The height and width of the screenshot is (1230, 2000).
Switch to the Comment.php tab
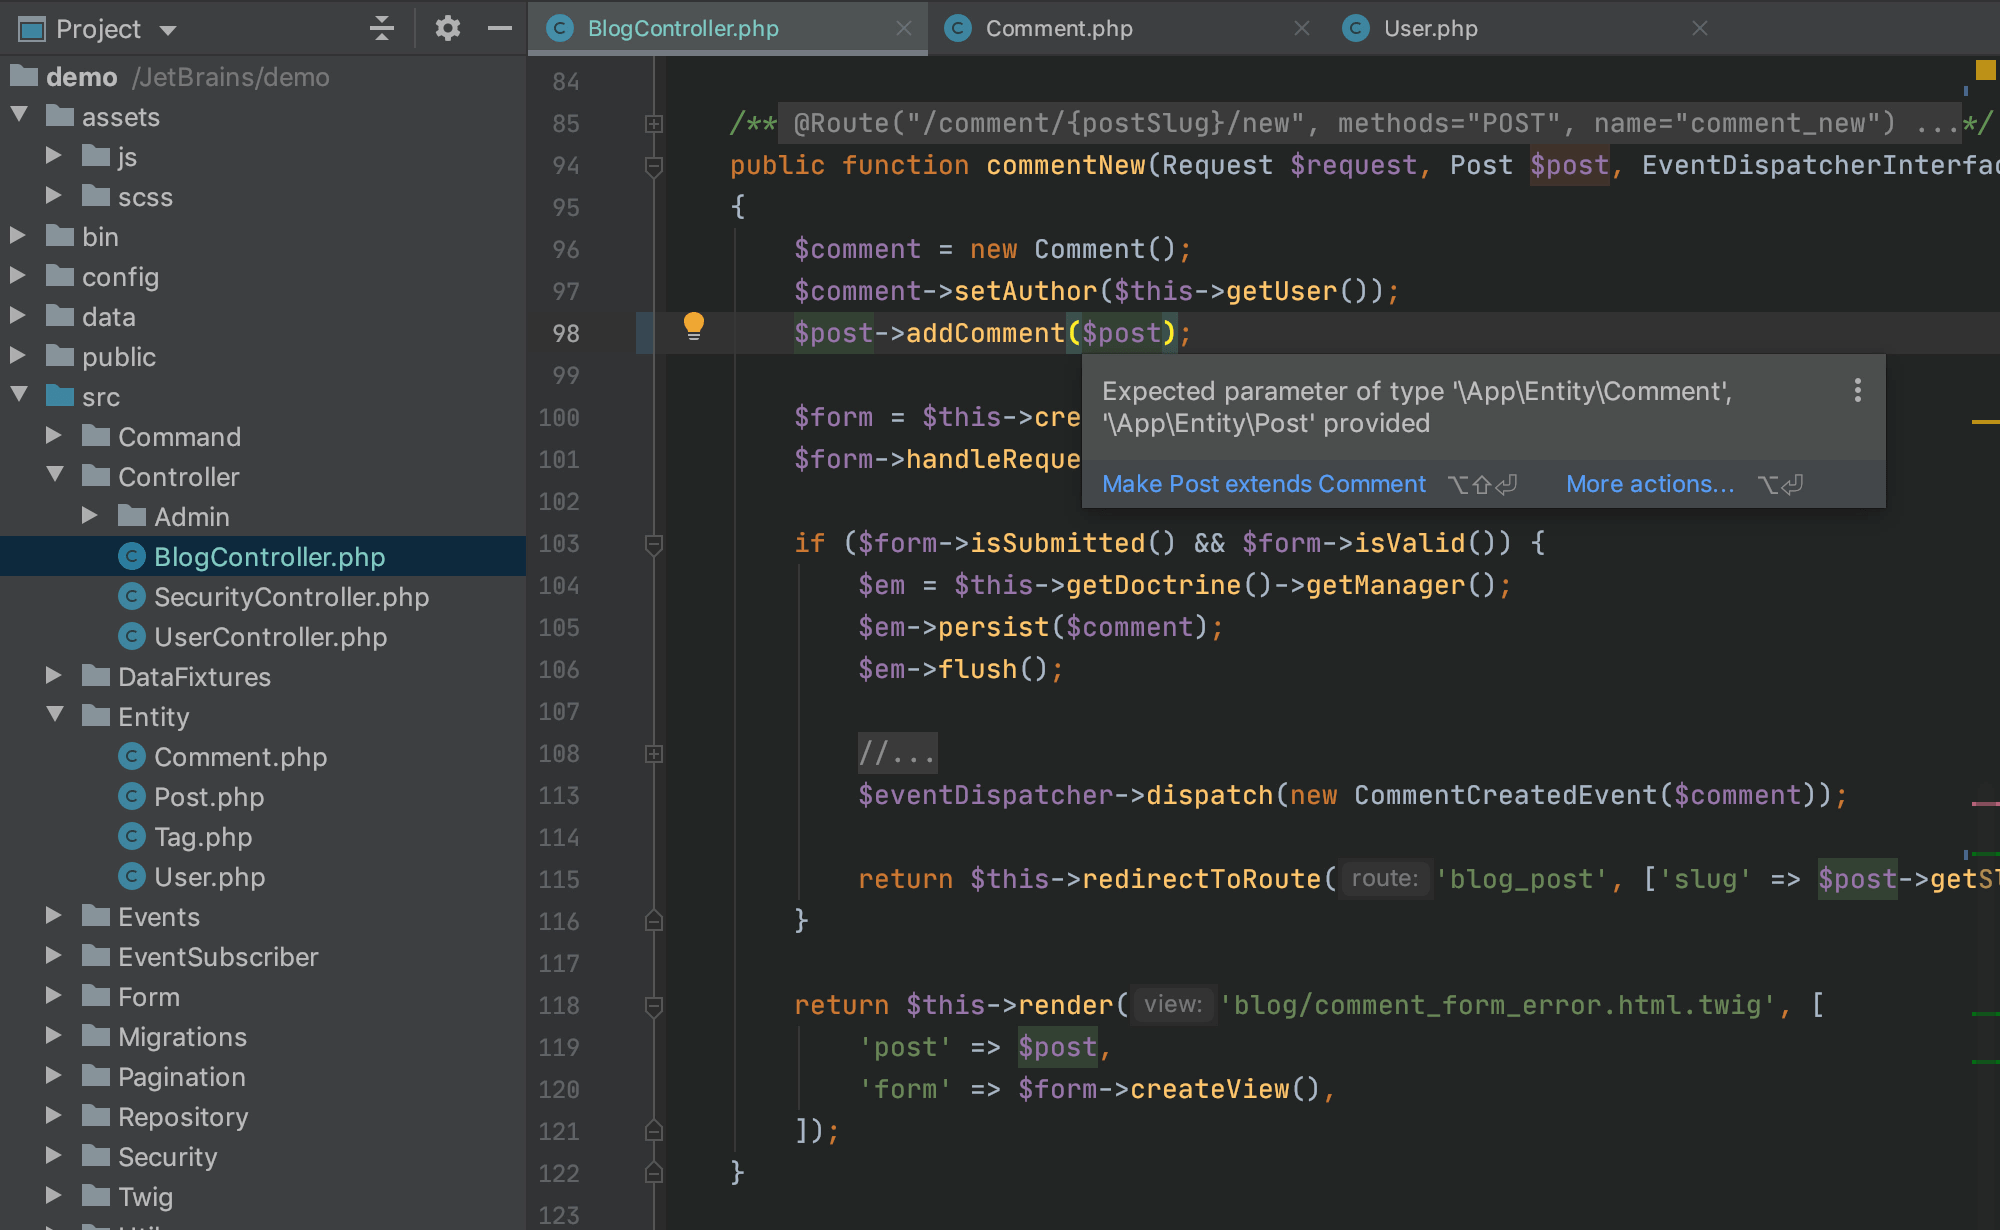(x=1060, y=28)
